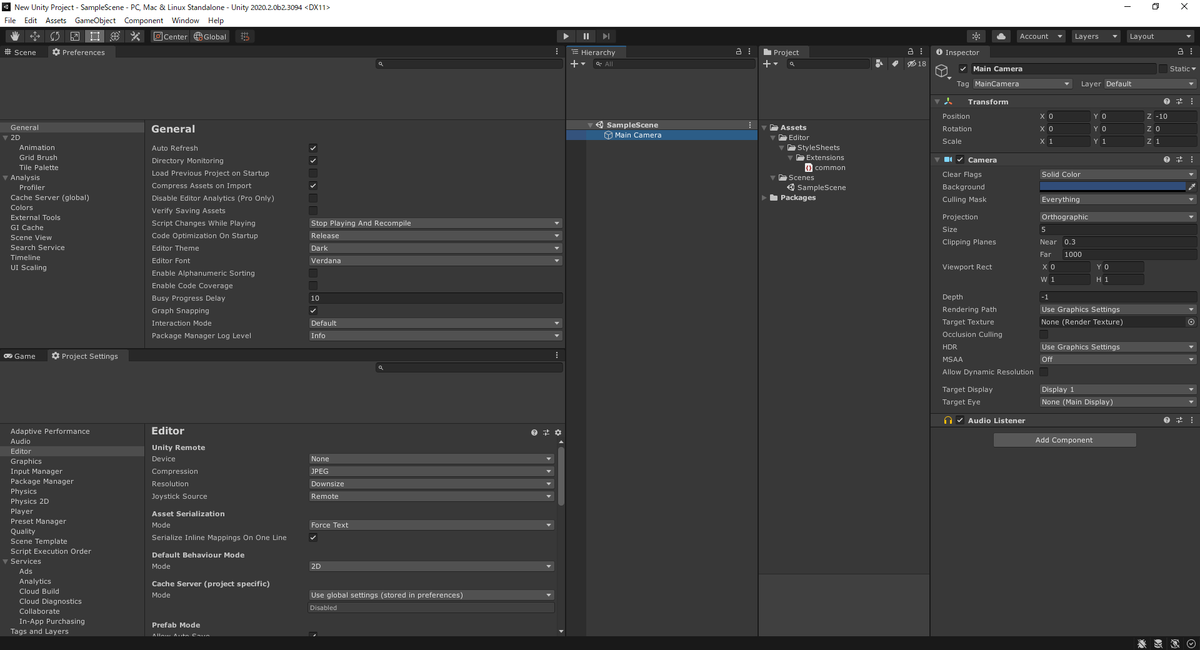Screen dimensions: 1200x650
Task: Enable Alphanumeric Sorting checkbox
Action: click(x=313, y=273)
